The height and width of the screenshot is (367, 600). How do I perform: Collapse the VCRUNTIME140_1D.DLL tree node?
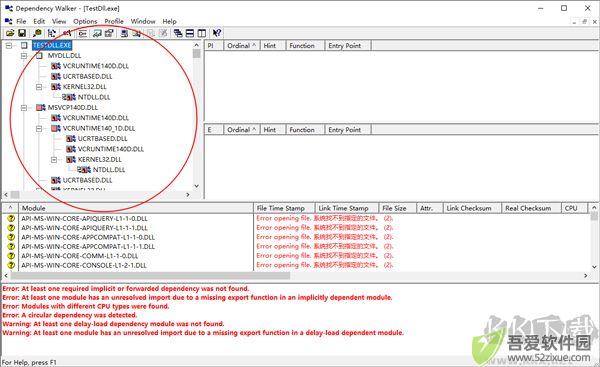(39, 129)
